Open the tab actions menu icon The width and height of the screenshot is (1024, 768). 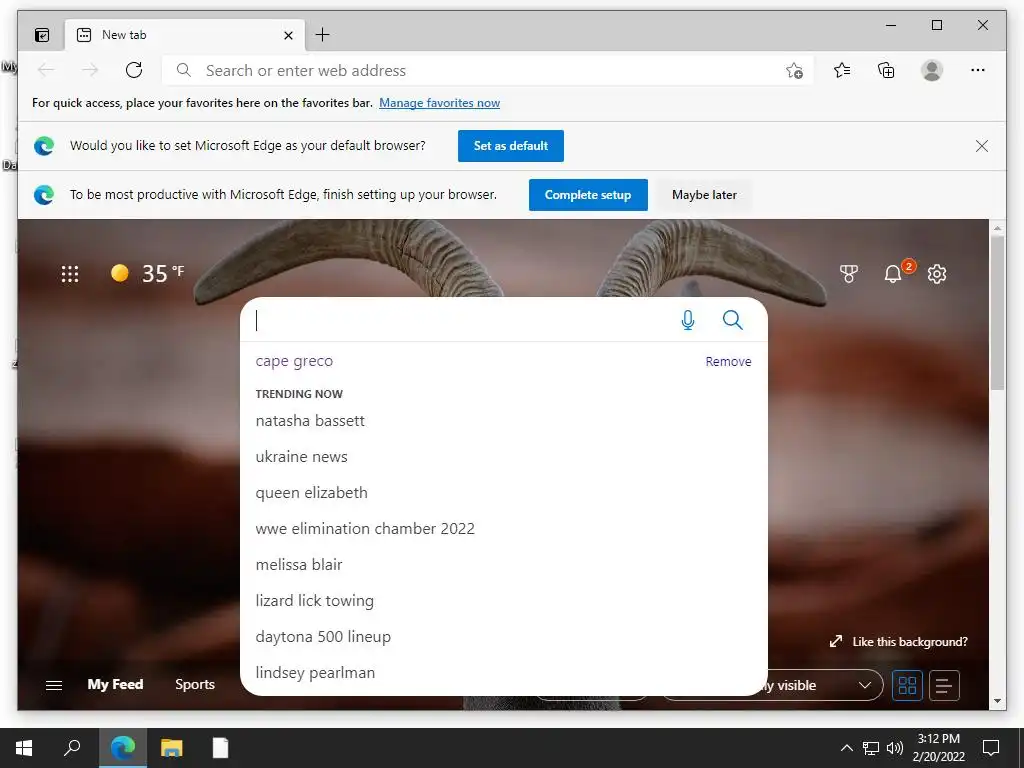[x=42, y=35]
